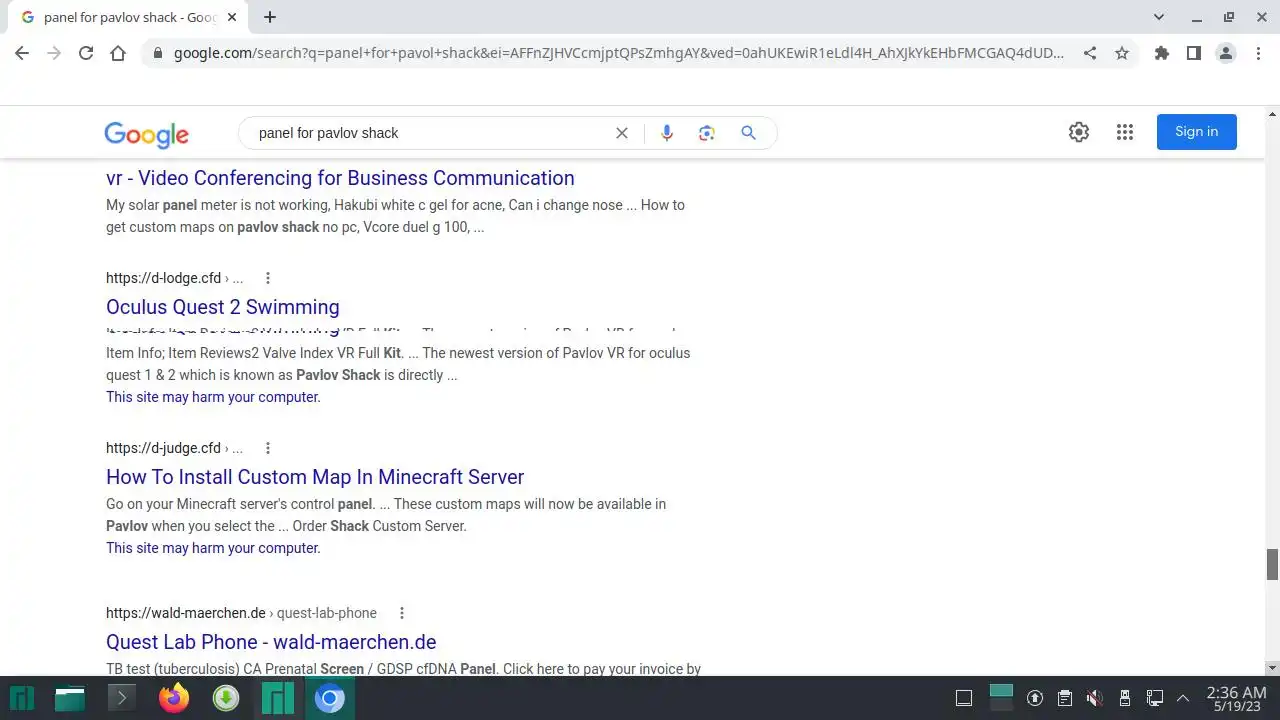Click the https://wald-maerchen.de URL text
The height and width of the screenshot is (720, 1280).
point(186,613)
